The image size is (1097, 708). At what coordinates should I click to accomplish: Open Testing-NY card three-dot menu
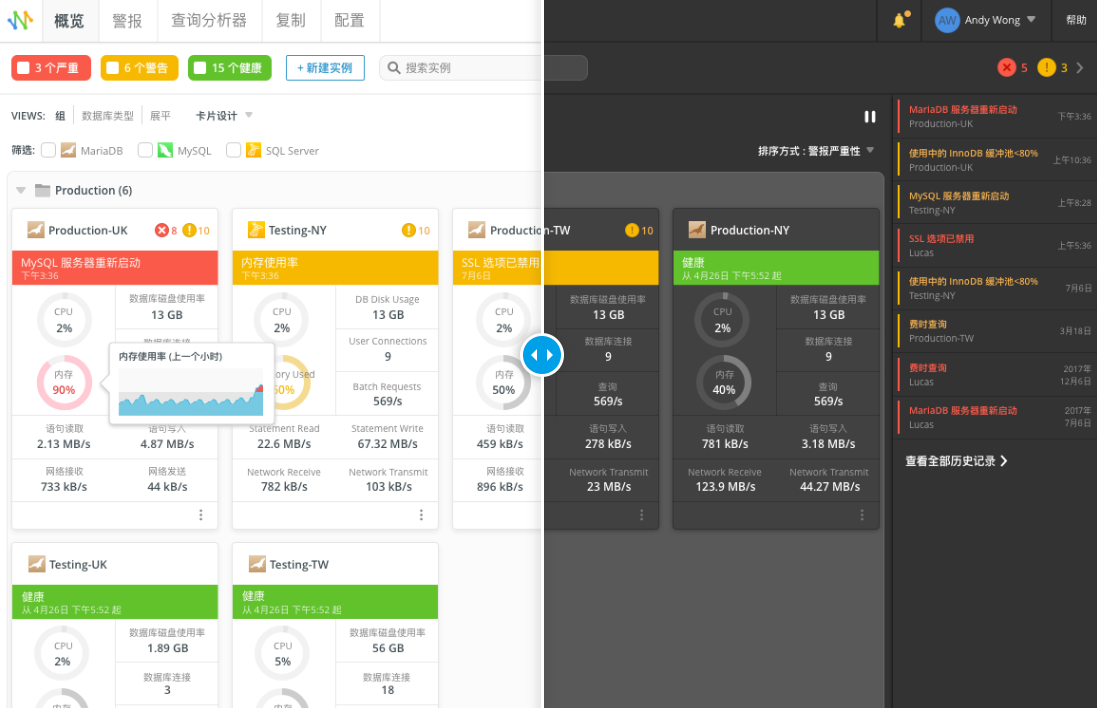[421, 515]
